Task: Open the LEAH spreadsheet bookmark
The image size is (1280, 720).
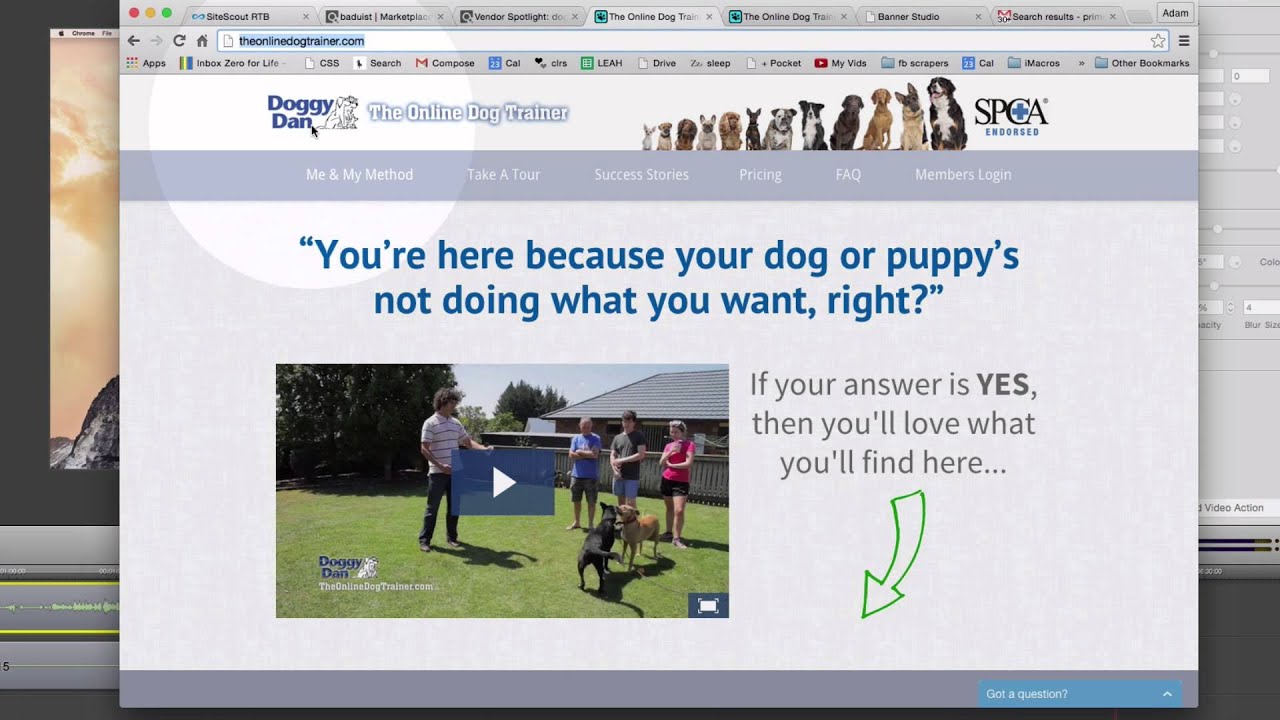Action: (x=602, y=63)
